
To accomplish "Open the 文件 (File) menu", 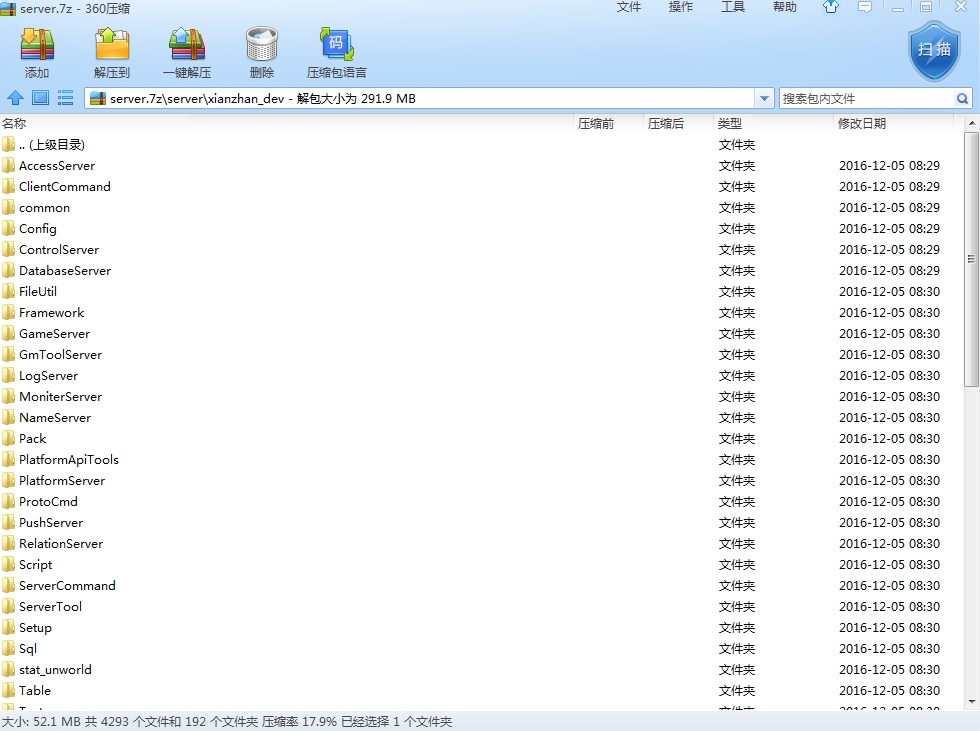I will (x=629, y=7).
